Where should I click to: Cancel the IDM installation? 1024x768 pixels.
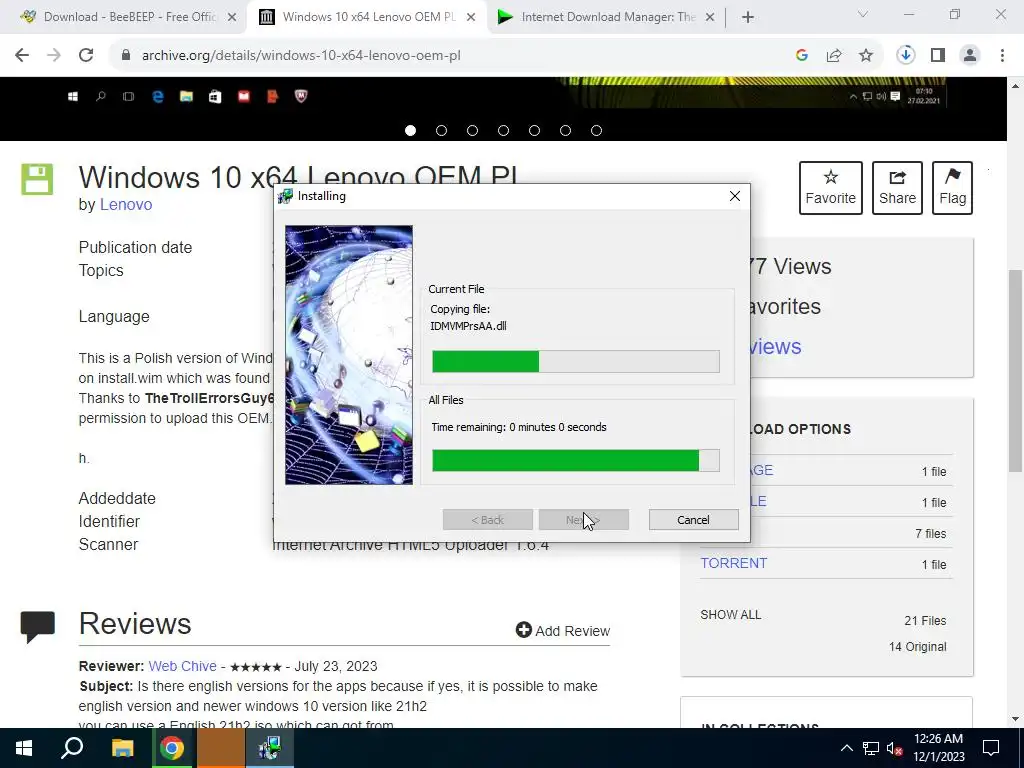(694, 520)
